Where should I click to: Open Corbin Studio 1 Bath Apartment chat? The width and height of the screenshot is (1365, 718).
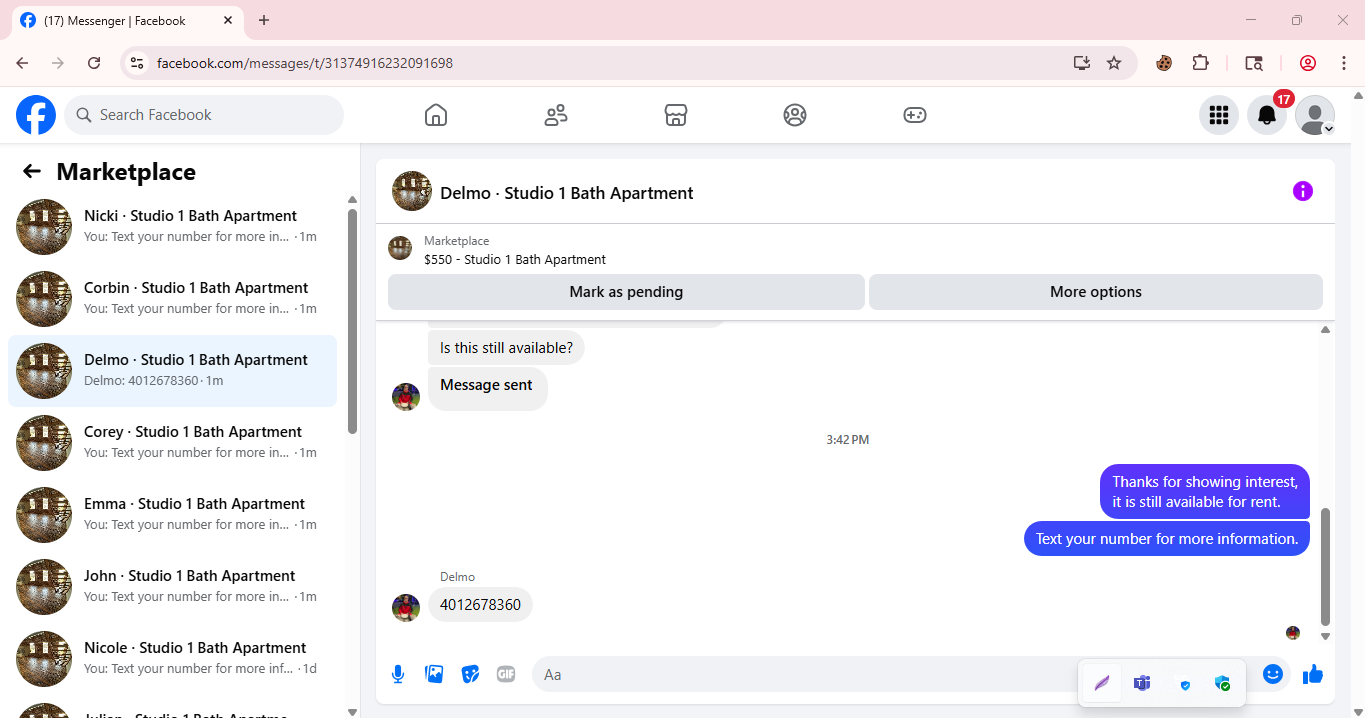[172, 299]
